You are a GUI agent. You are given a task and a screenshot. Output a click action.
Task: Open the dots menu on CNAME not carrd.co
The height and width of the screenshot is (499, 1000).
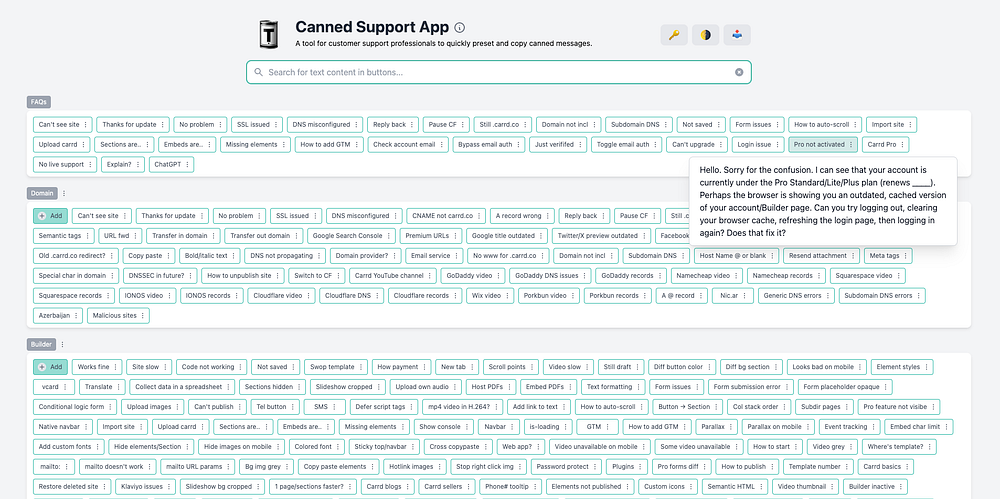pos(478,216)
